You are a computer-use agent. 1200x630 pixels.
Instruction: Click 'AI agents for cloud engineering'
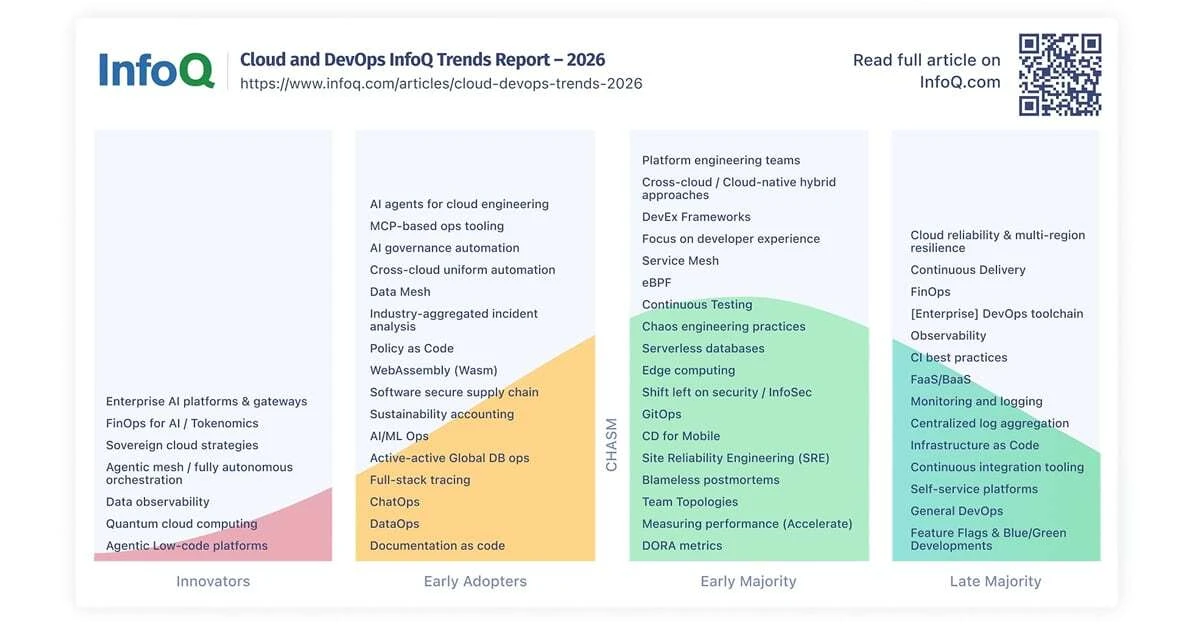(x=459, y=204)
